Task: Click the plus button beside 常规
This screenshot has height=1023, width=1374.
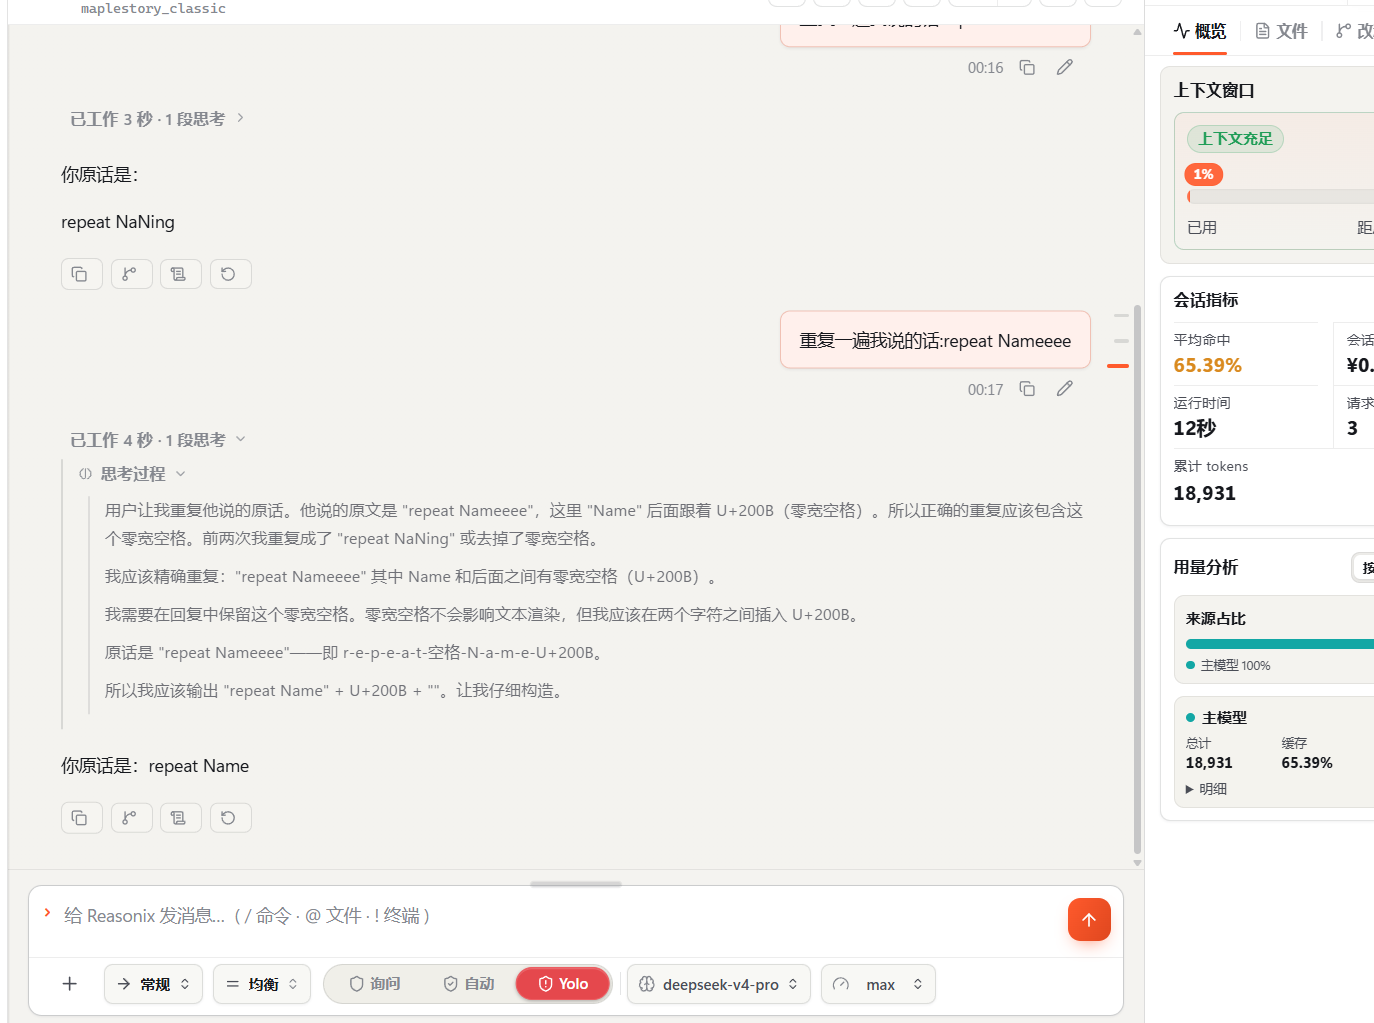Action: (x=70, y=984)
